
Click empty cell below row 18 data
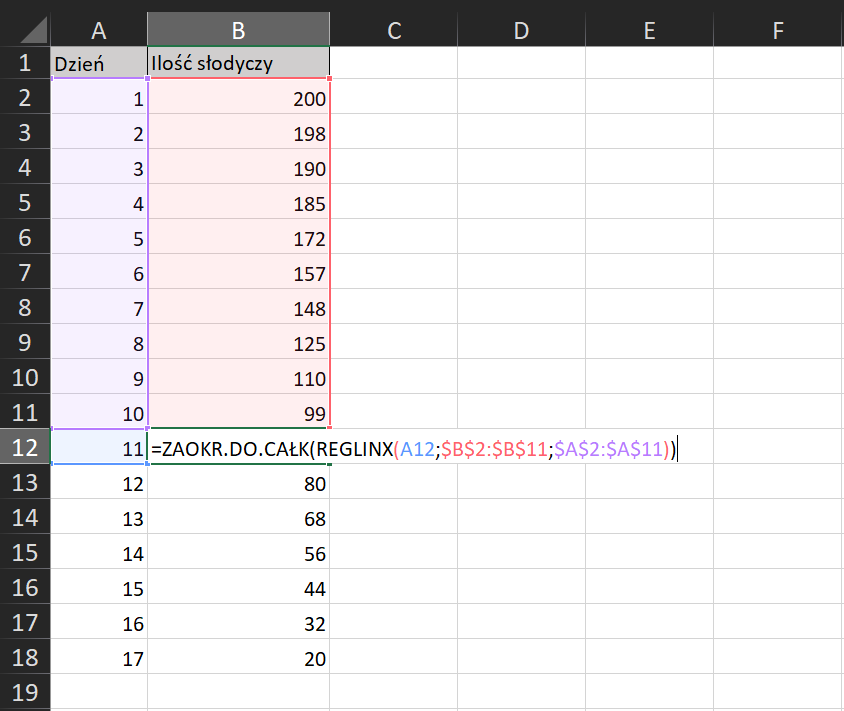238,693
